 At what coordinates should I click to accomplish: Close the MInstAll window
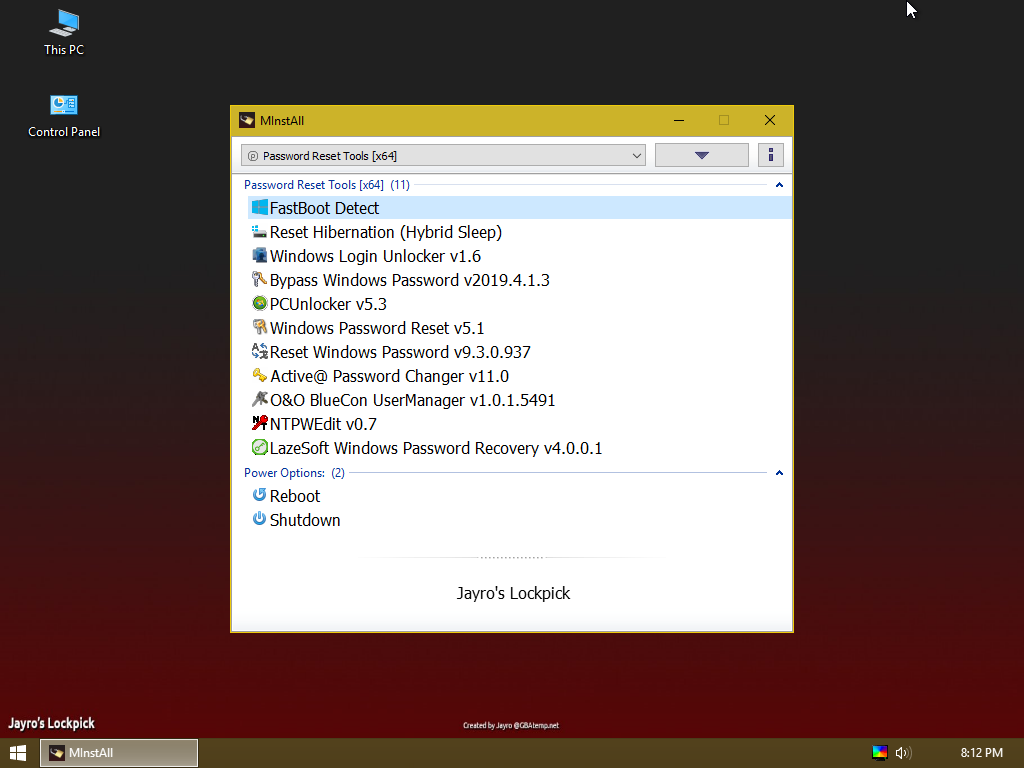tap(770, 120)
